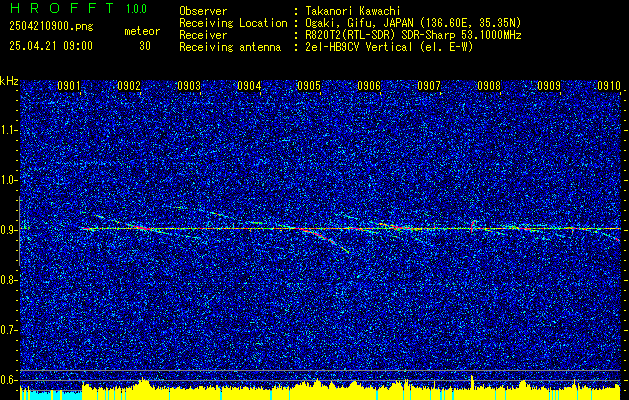629x400 pixels.
Task: Click the 0905 time marker
Action: [309, 85]
